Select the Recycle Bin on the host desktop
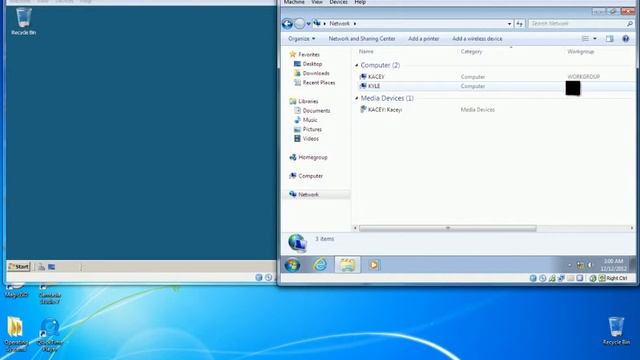The width and height of the screenshot is (640, 360). point(616,331)
